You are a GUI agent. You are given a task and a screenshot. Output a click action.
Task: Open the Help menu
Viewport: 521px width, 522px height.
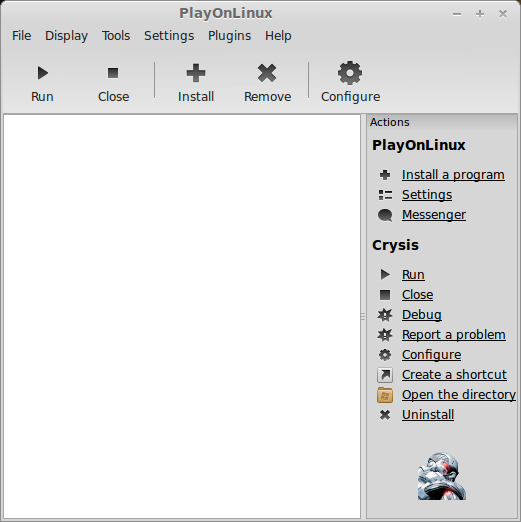(x=278, y=36)
